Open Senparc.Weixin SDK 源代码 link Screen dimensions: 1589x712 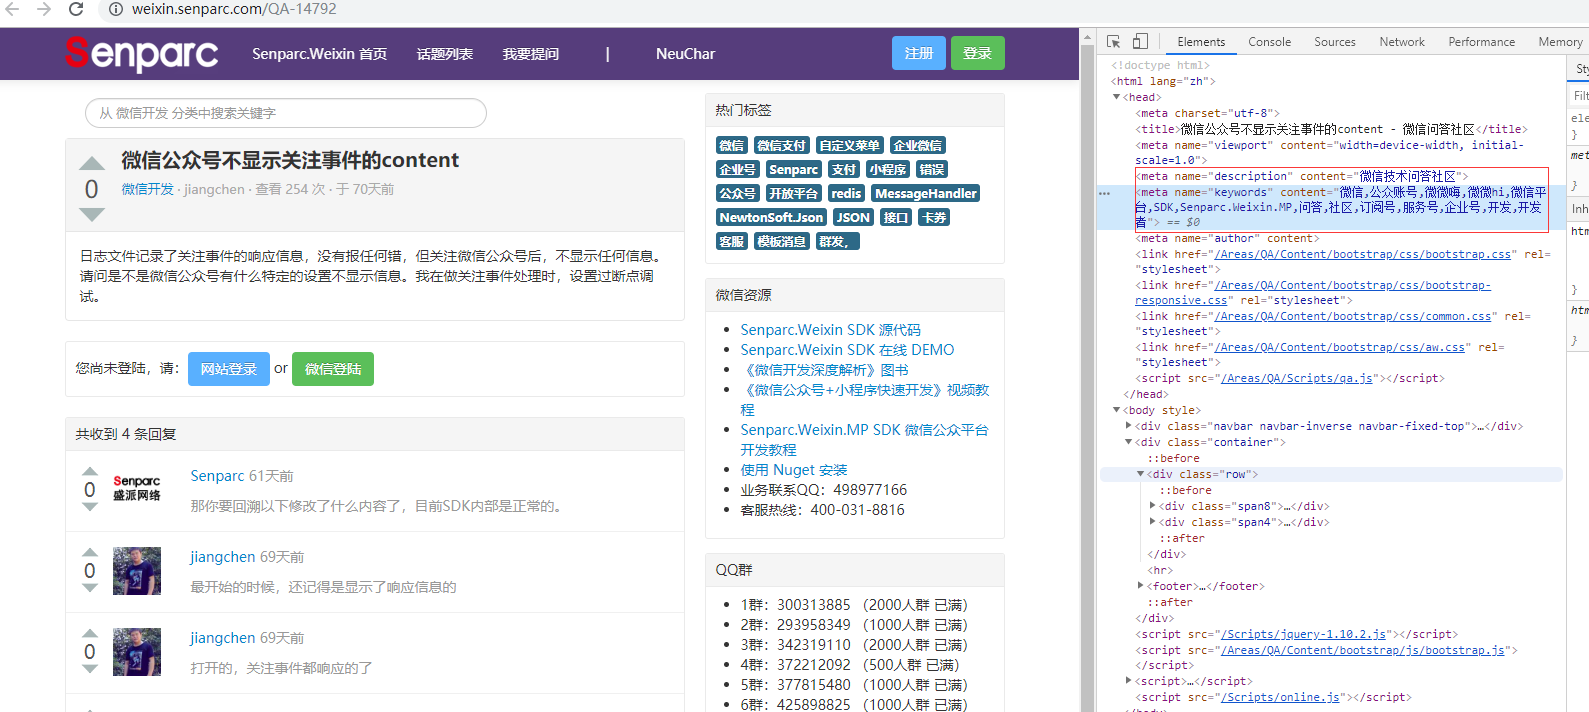[830, 330]
